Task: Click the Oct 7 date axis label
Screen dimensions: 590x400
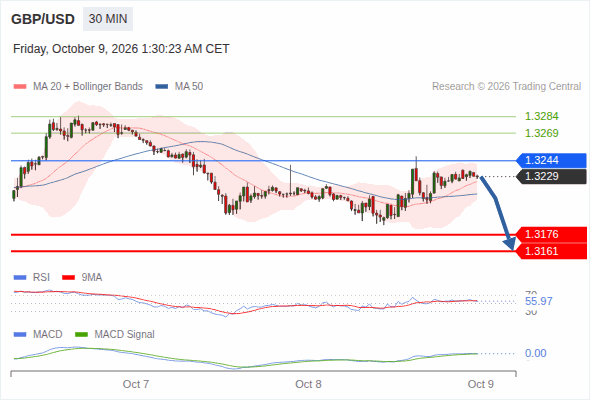Action: (136, 384)
